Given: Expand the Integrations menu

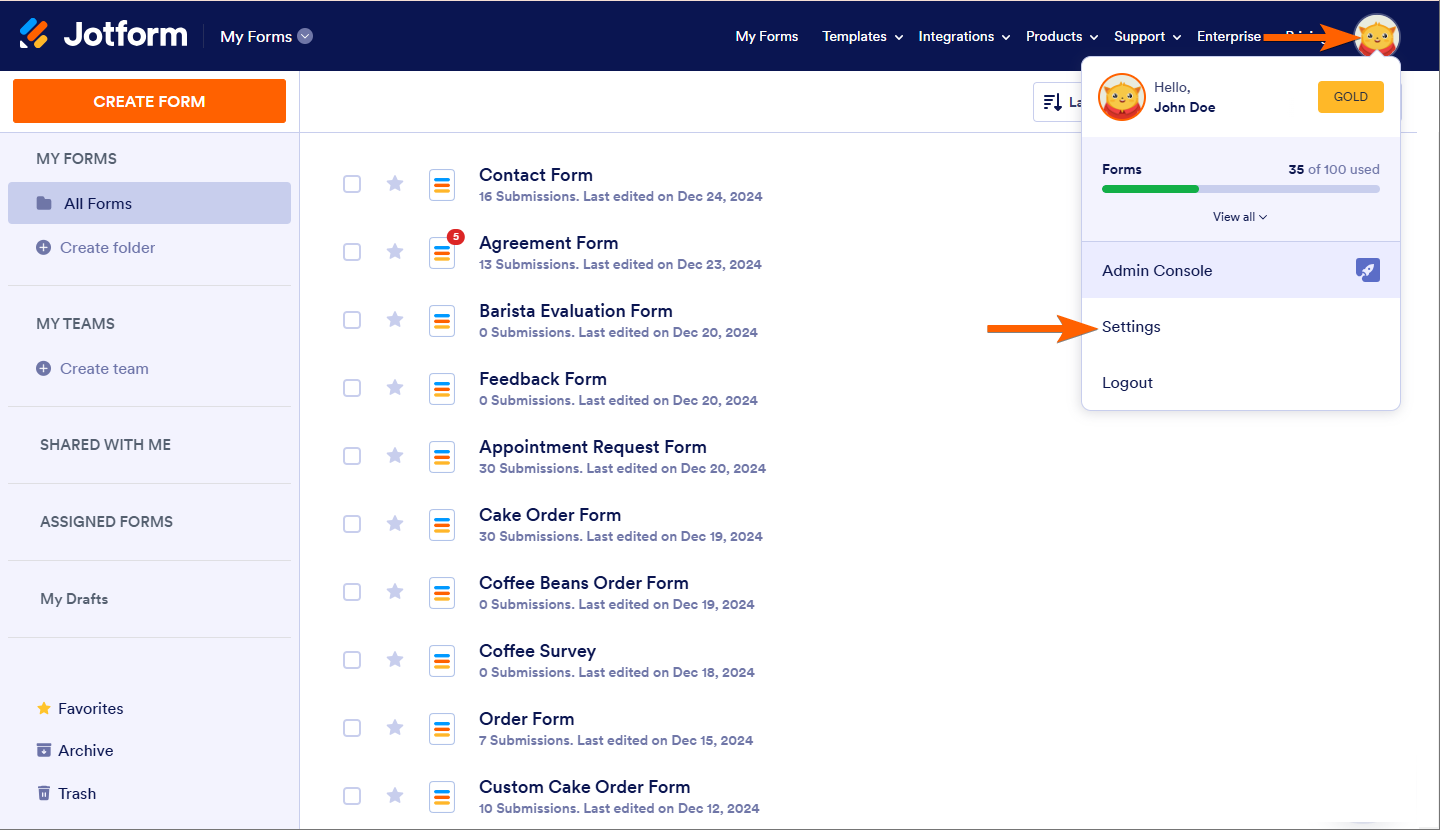Looking at the screenshot, I should coord(964,37).
